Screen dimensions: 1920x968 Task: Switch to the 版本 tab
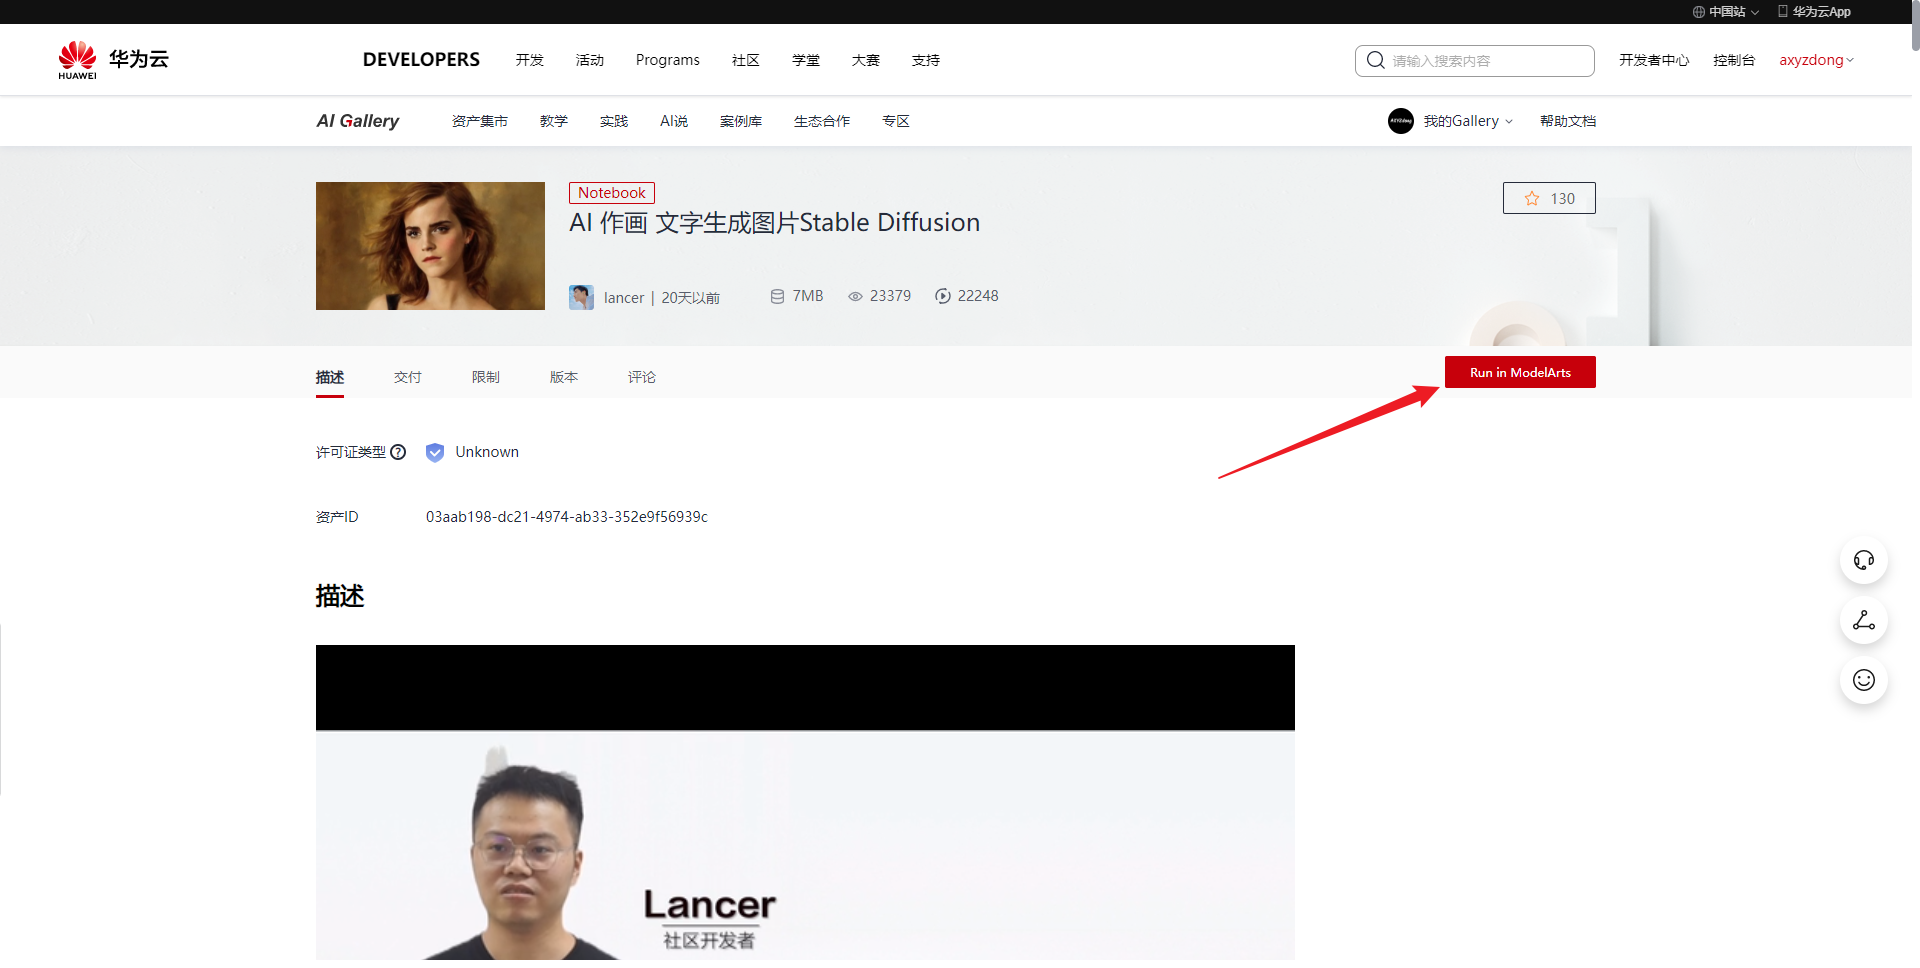pyautogui.click(x=564, y=377)
